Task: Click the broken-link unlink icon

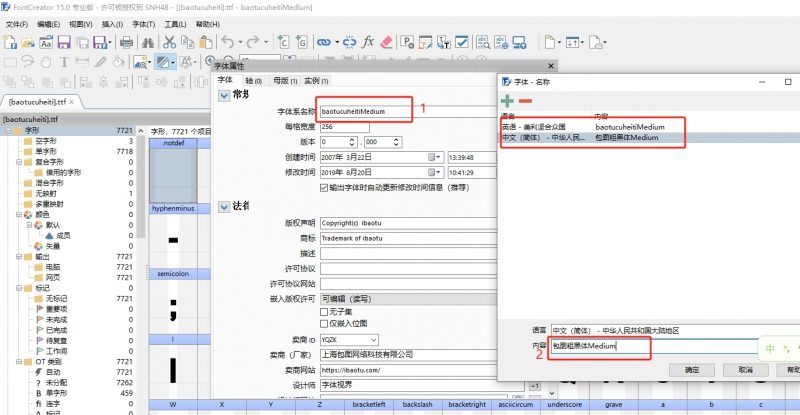Action: tap(349, 42)
